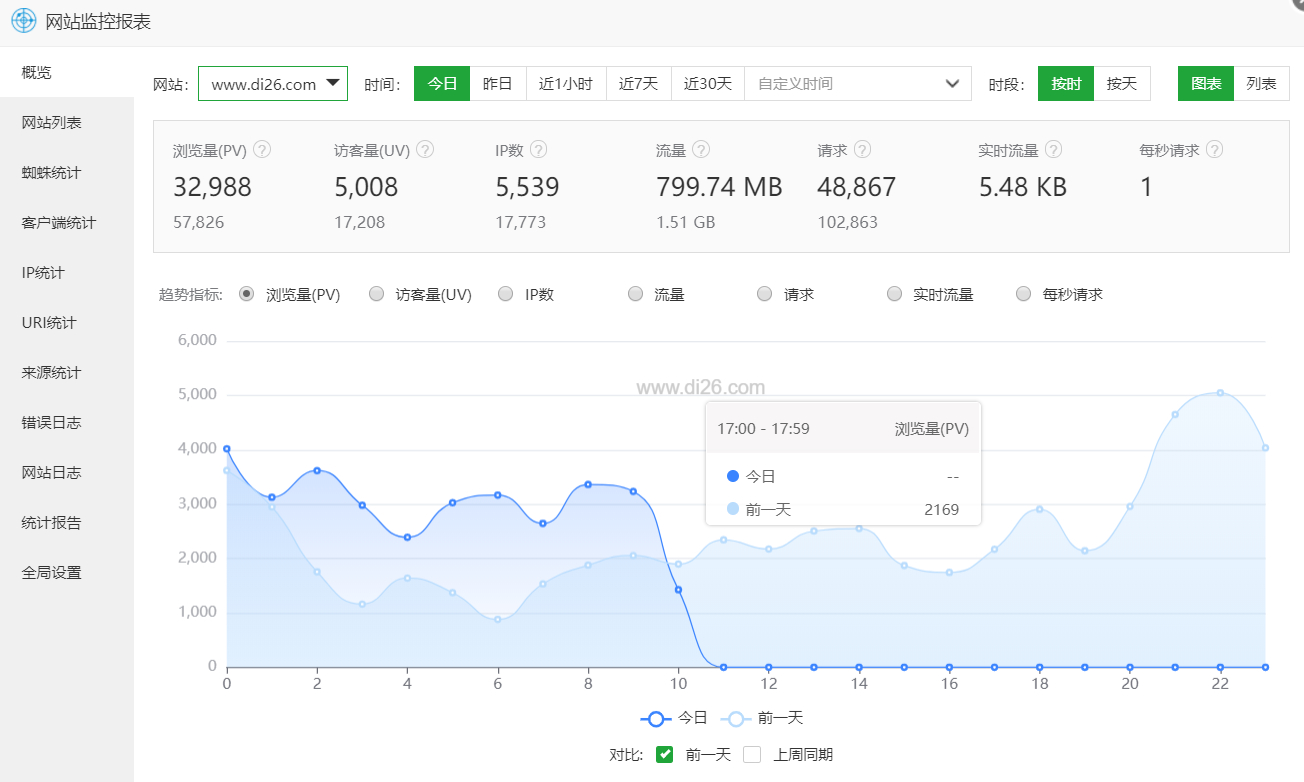Open the www.di26.com website dropdown
This screenshot has height=782, width=1304.
[273, 84]
